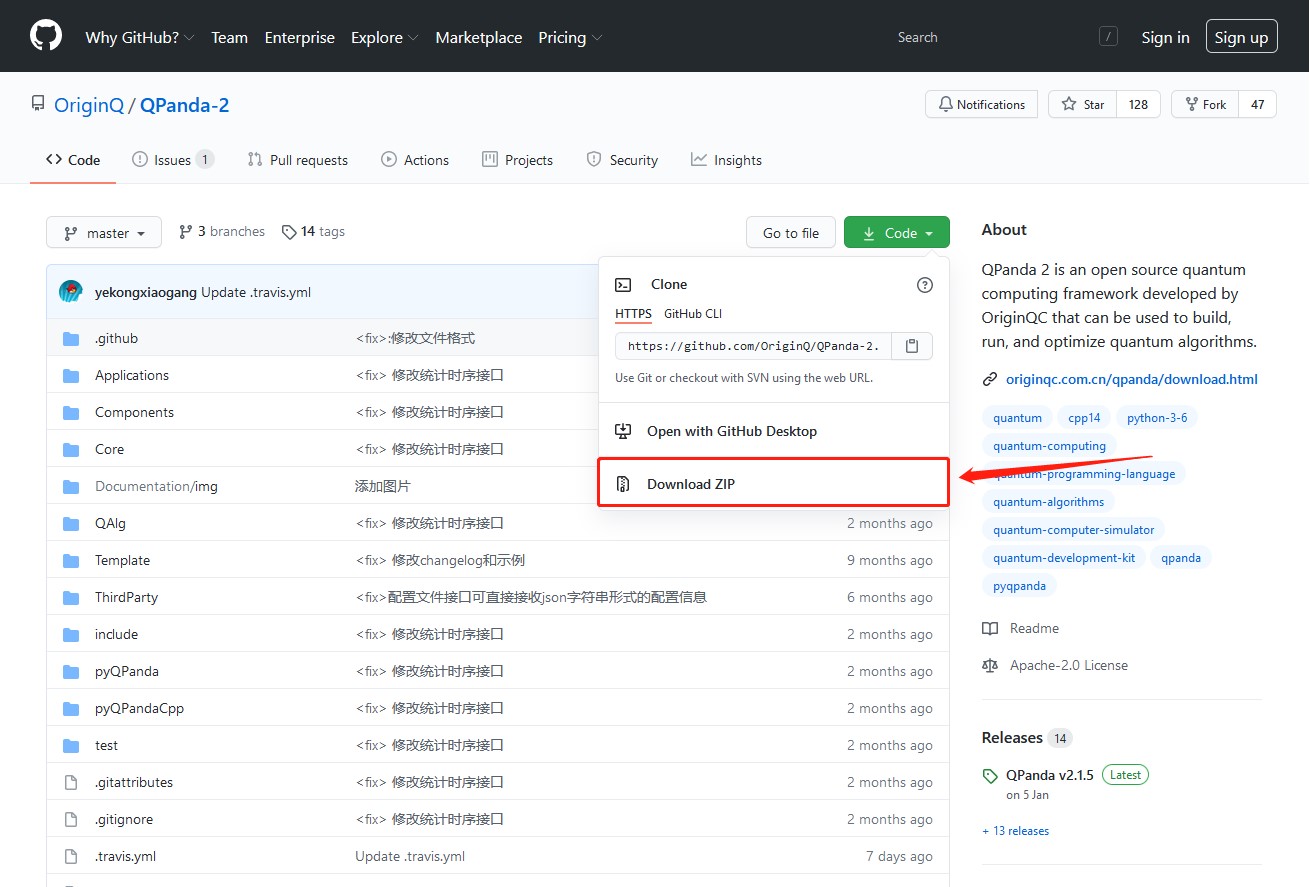
Task: Click the Star button
Action: [1082, 104]
